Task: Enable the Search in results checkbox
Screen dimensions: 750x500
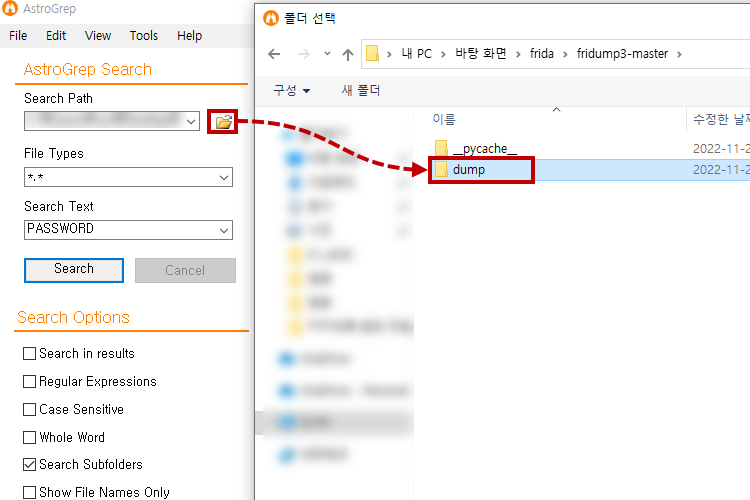Action: (29, 354)
